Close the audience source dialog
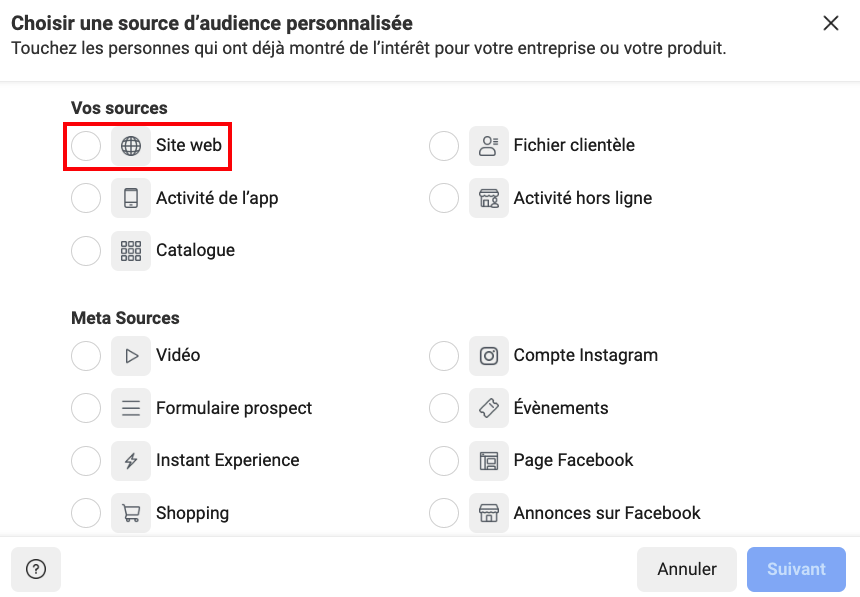The width and height of the screenshot is (860, 597). [x=830, y=23]
